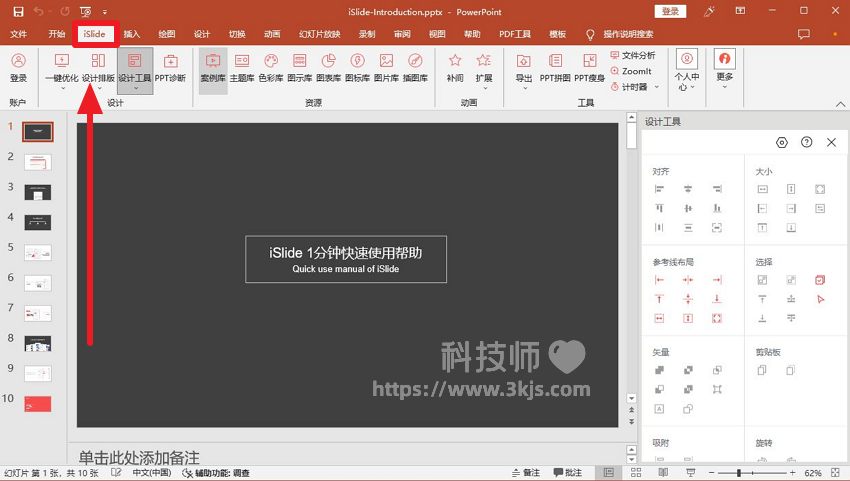
Task: Open the quick access toolbar customize dropdown
Action: point(105,12)
